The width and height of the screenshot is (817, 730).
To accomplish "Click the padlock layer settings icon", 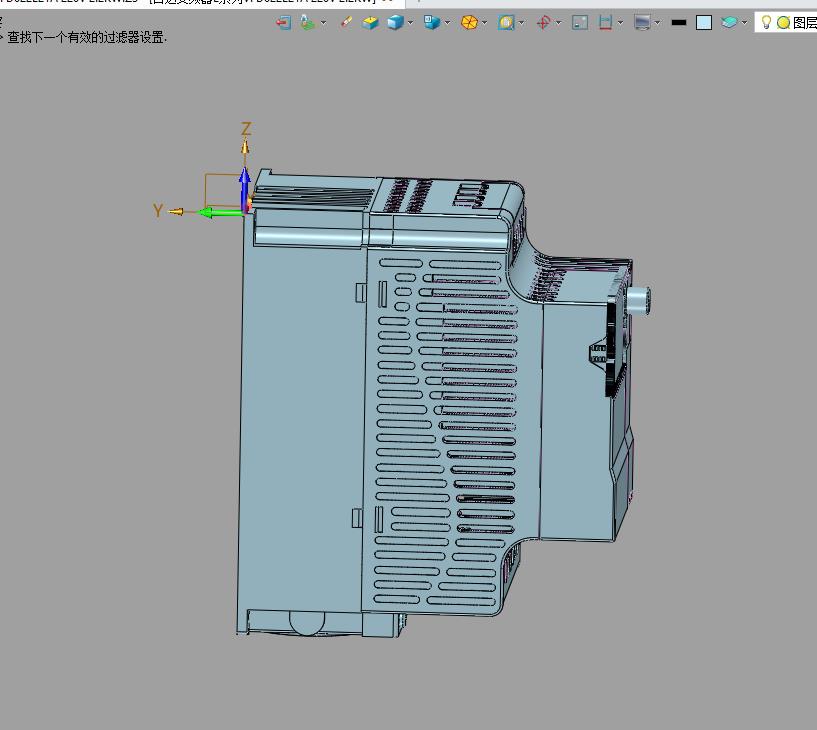I will point(307,22).
